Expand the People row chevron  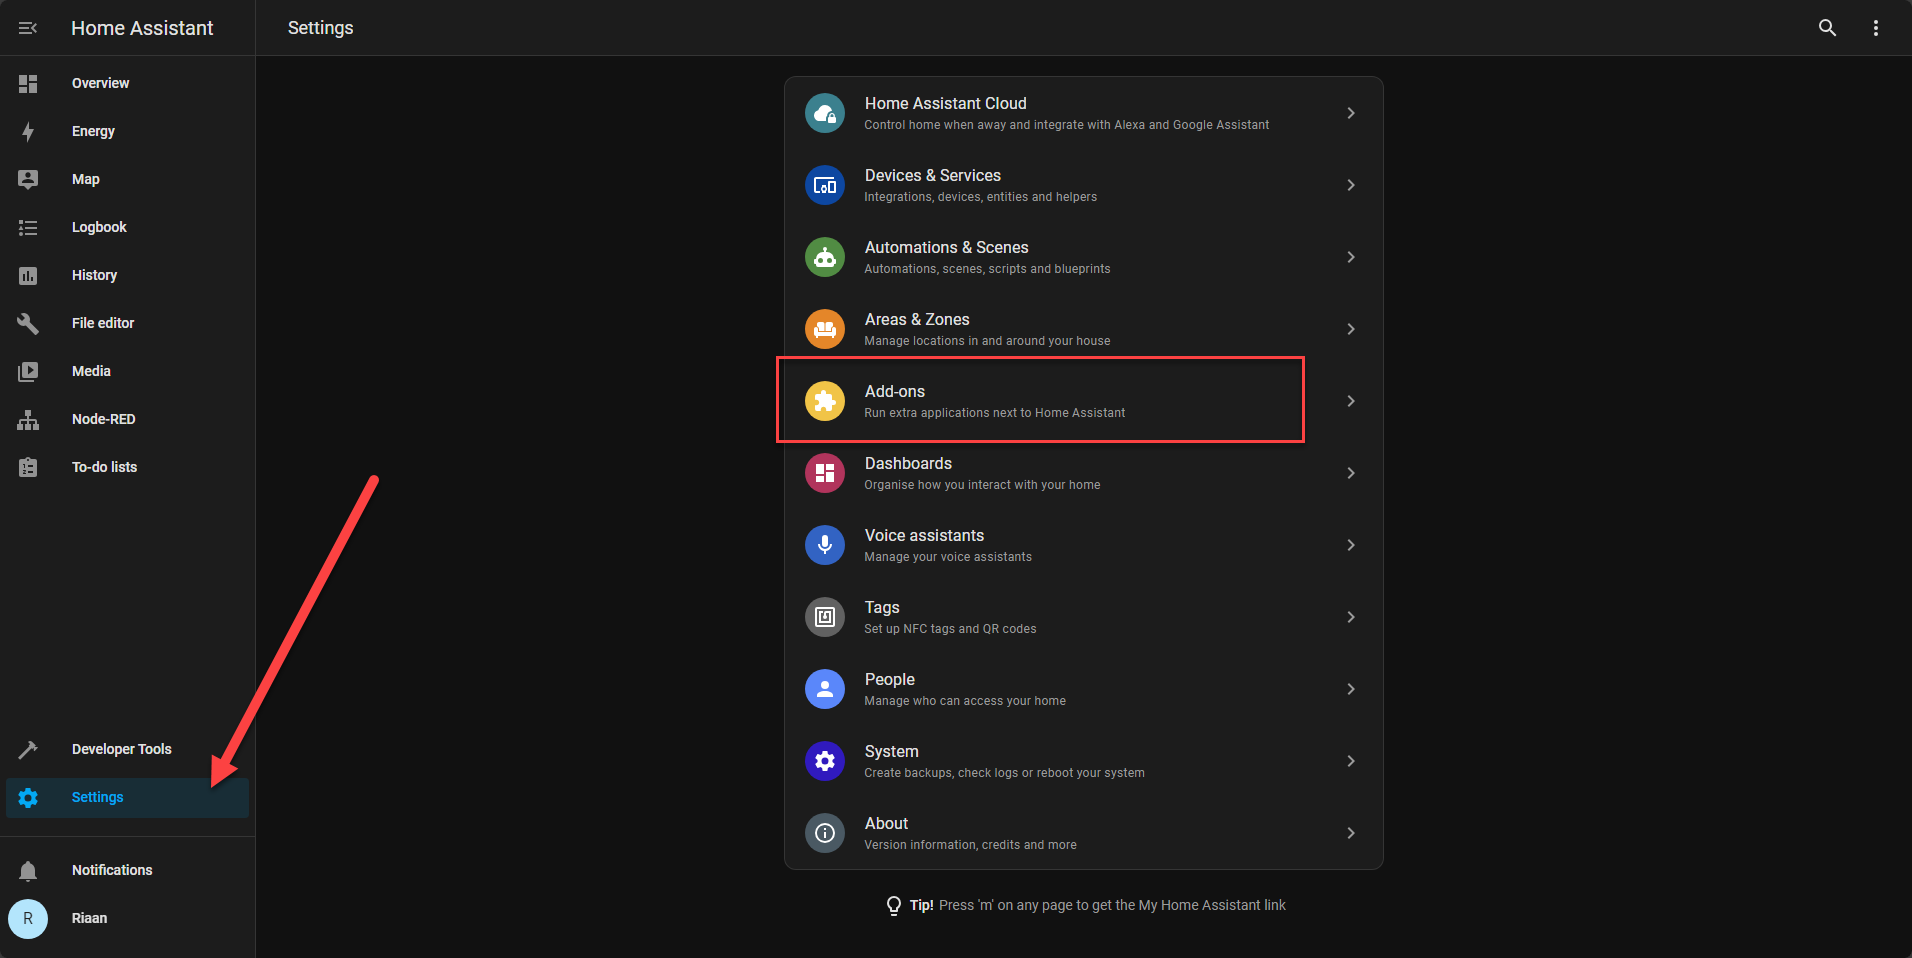click(1351, 689)
